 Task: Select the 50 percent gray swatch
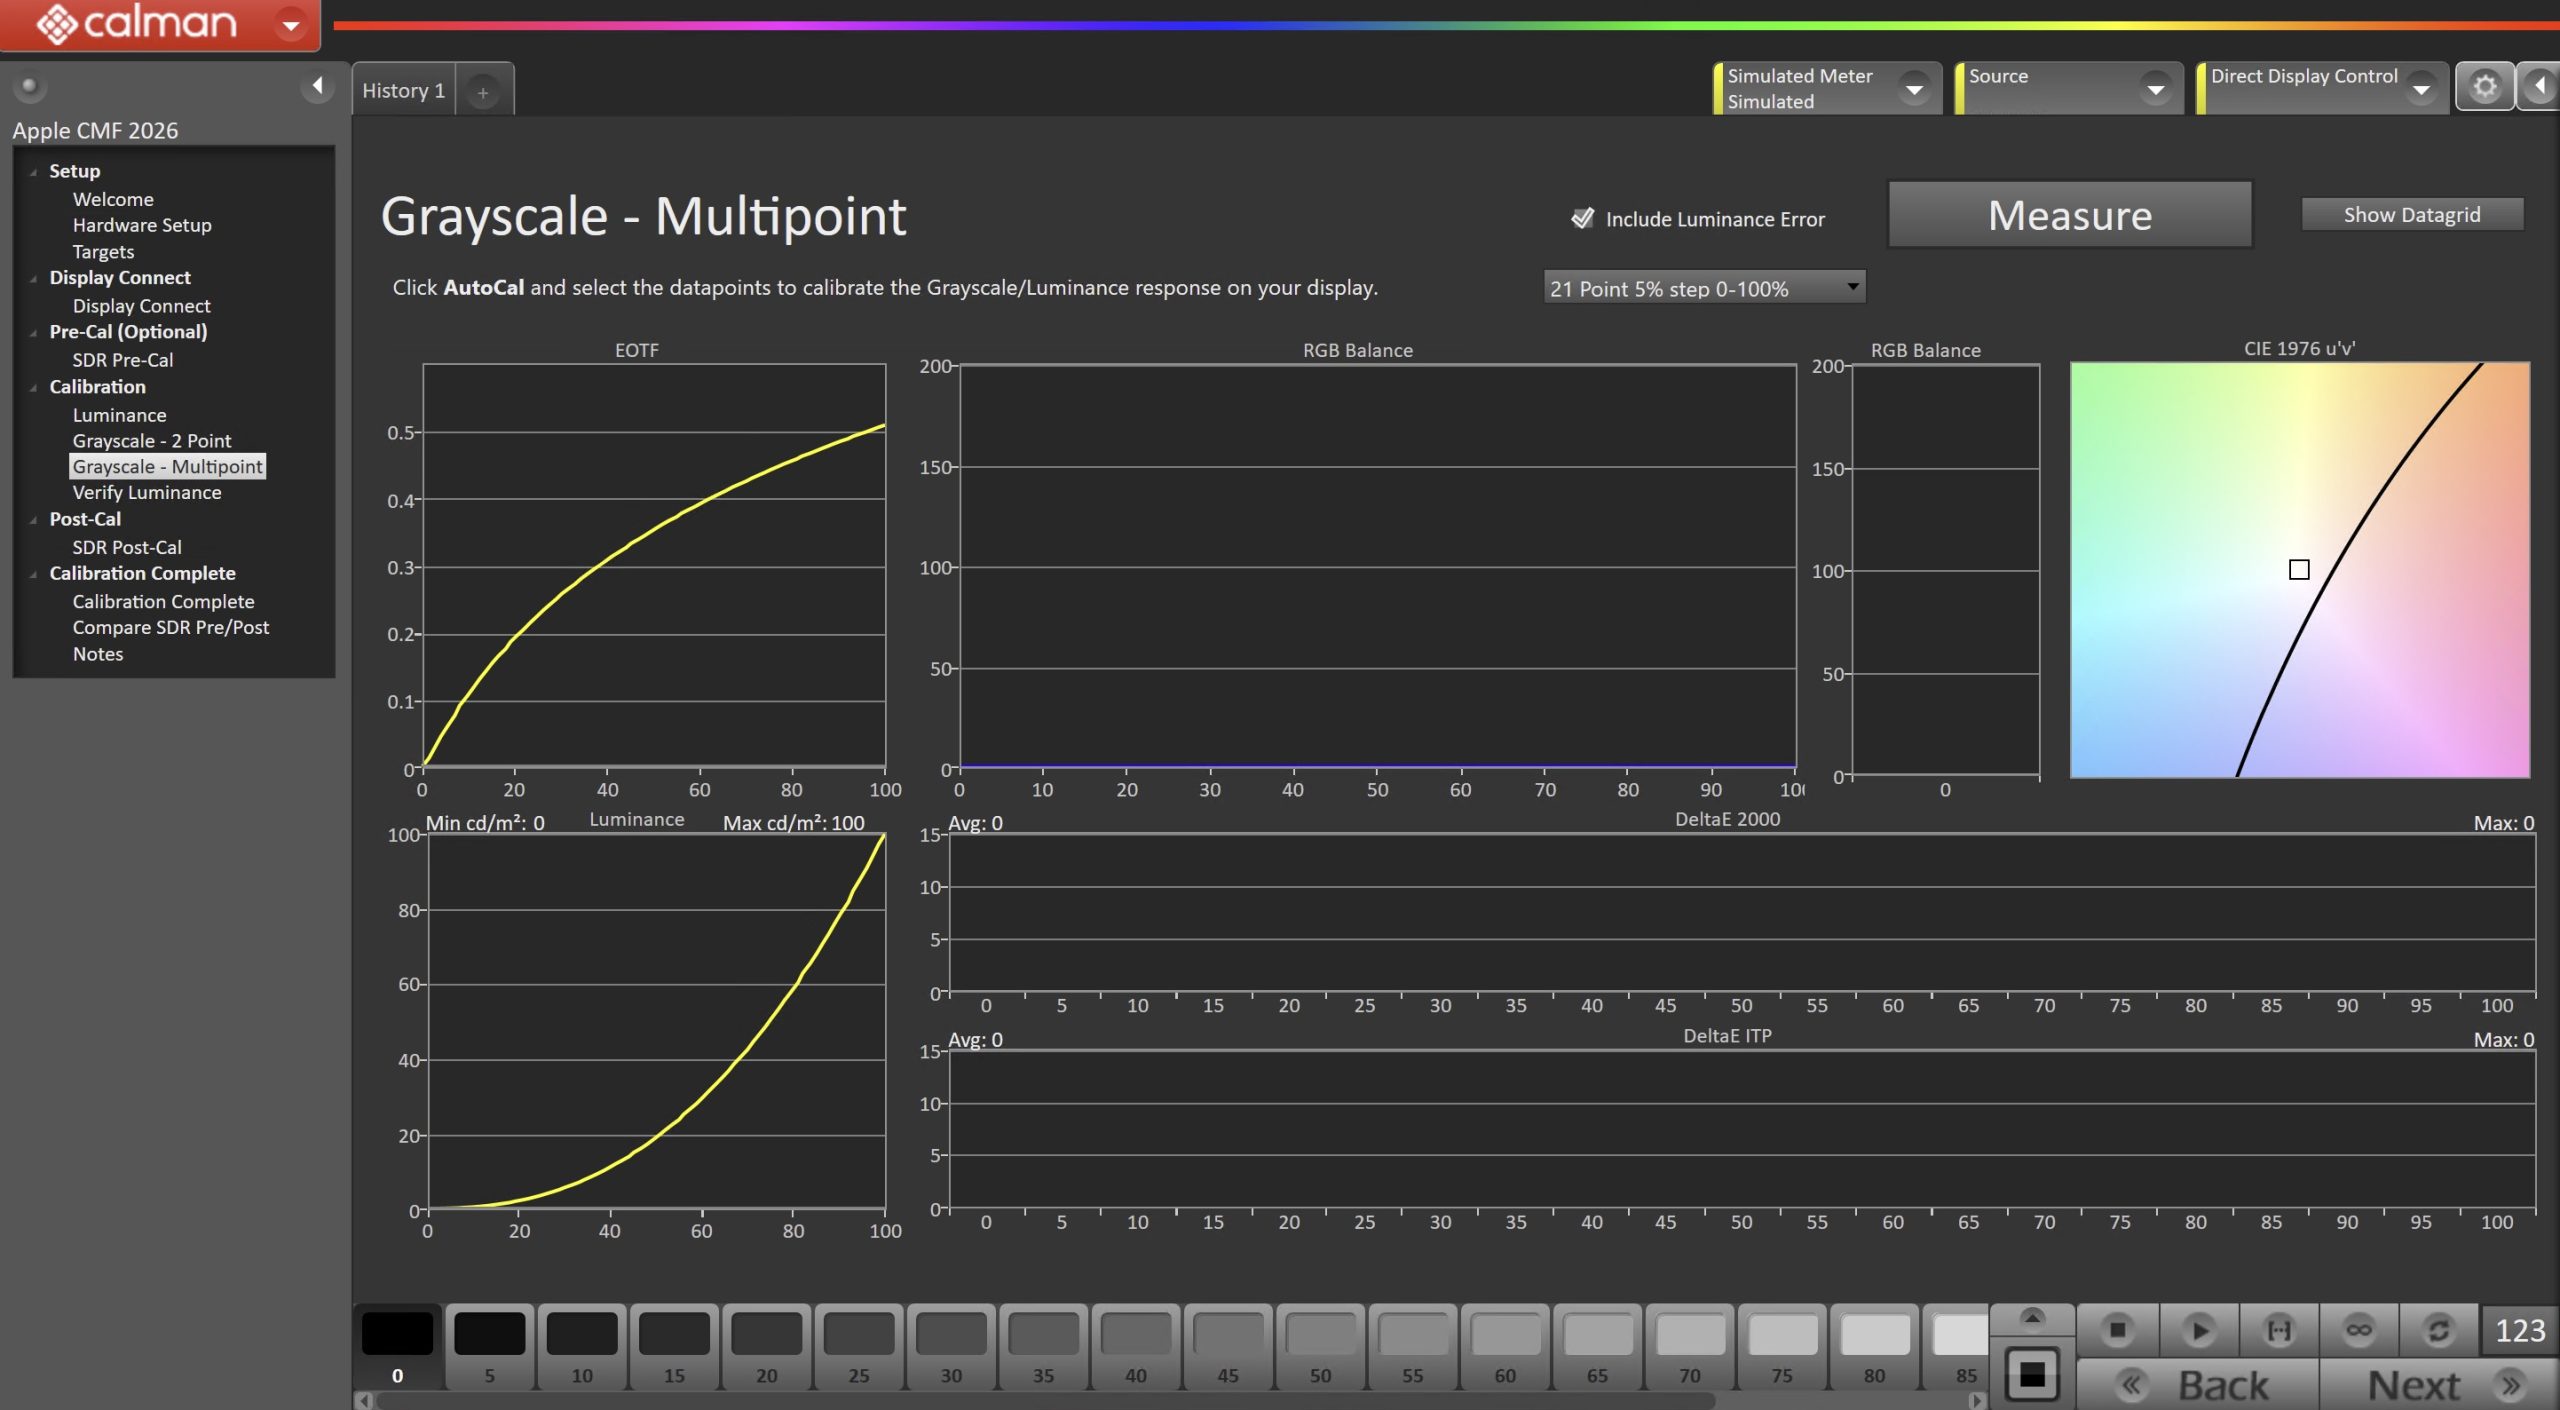pos(1320,1345)
